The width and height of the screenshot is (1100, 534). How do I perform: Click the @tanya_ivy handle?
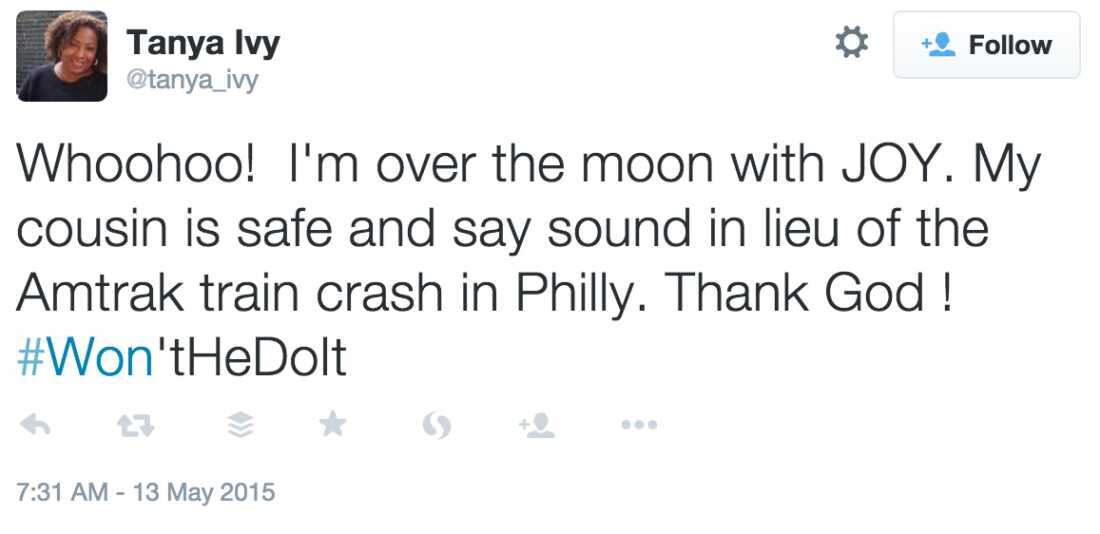[x=192, y=80]
